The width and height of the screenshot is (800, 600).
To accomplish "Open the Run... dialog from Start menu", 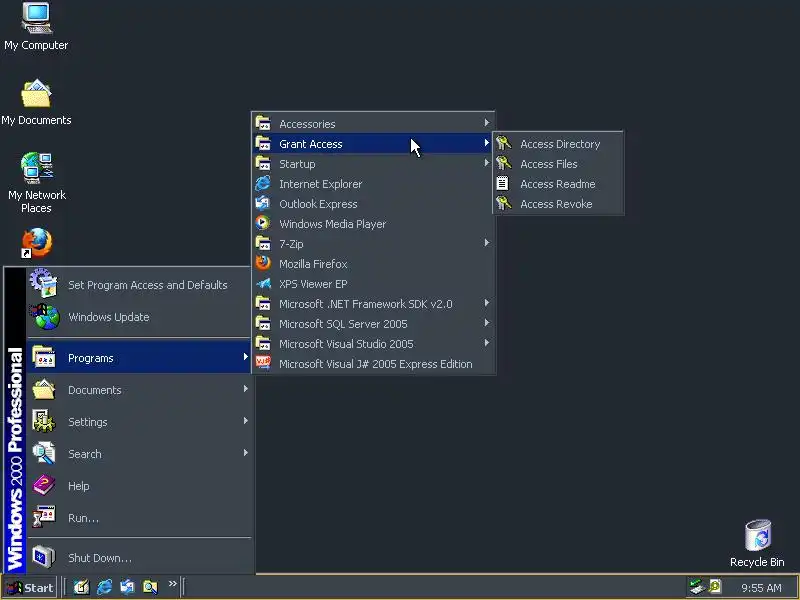I will tap(139, 518).
